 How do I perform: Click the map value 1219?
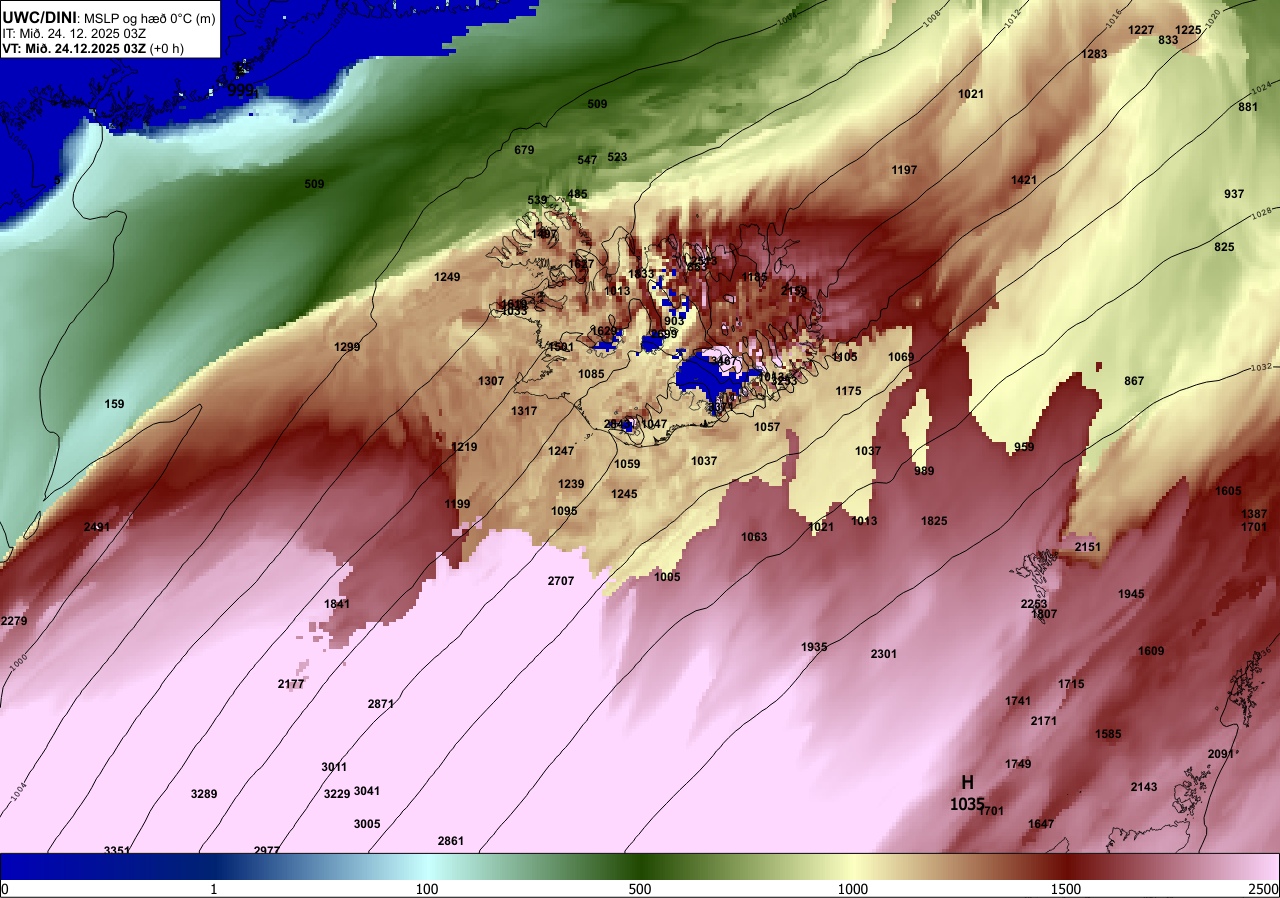[x=464, y=447]
